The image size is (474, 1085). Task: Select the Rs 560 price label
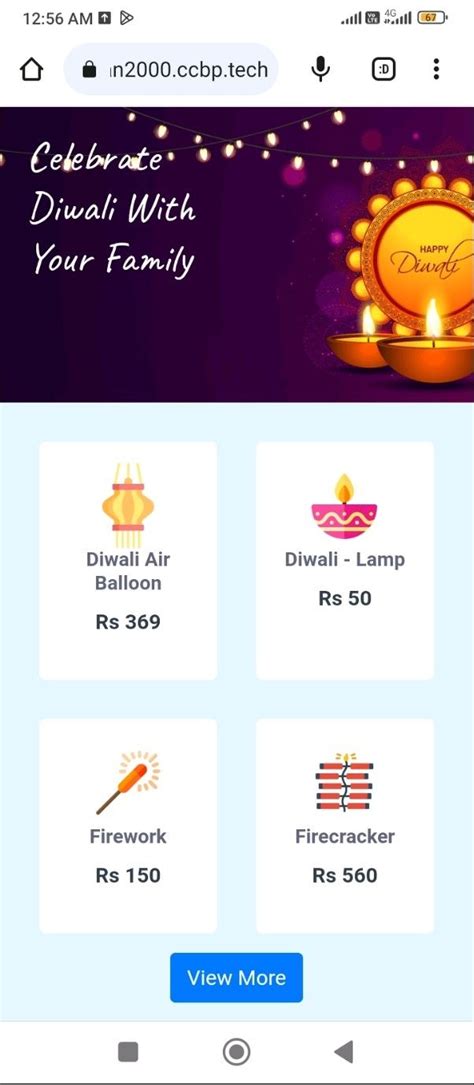click(x=345, y=875)
